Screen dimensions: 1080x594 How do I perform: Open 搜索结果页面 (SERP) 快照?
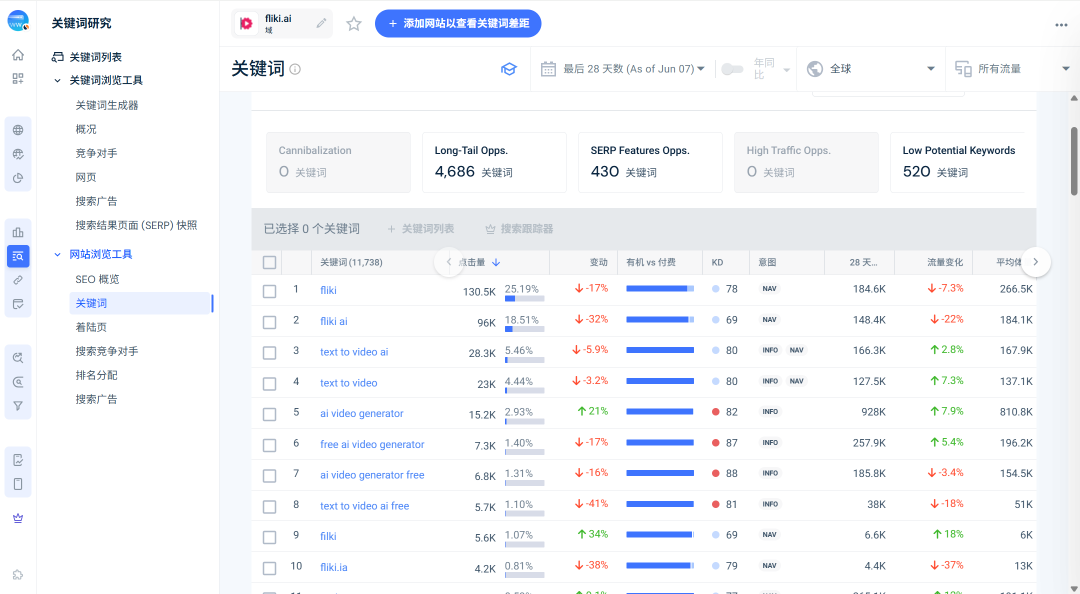click(136, 225)
